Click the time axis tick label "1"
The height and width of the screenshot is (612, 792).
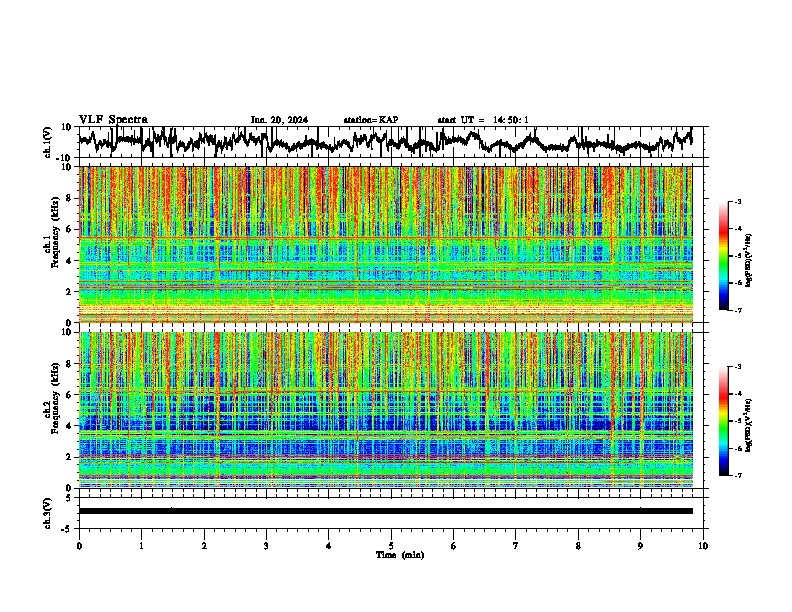[141, 546]
